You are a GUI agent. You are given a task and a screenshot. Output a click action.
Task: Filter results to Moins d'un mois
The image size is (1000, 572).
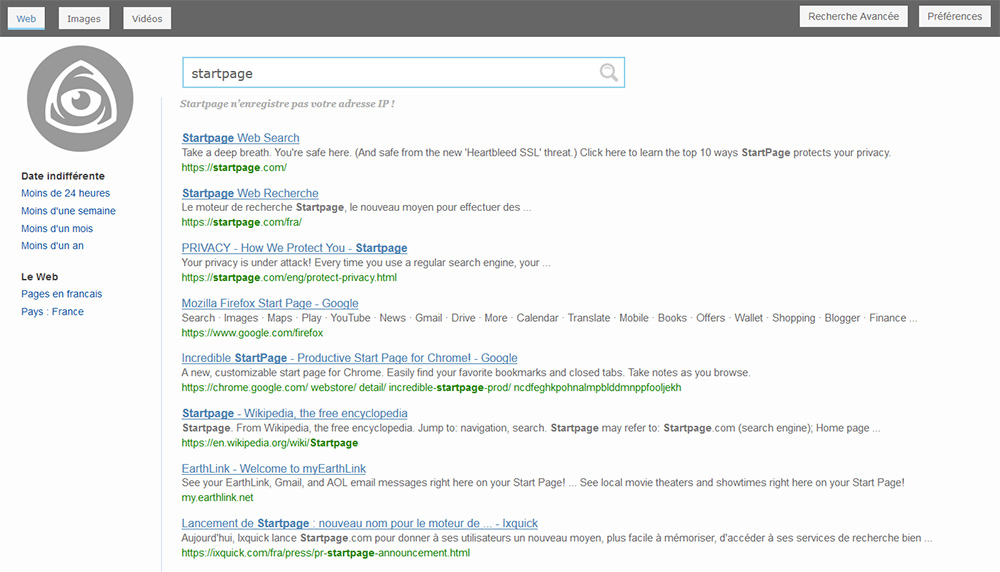point(57,228)
